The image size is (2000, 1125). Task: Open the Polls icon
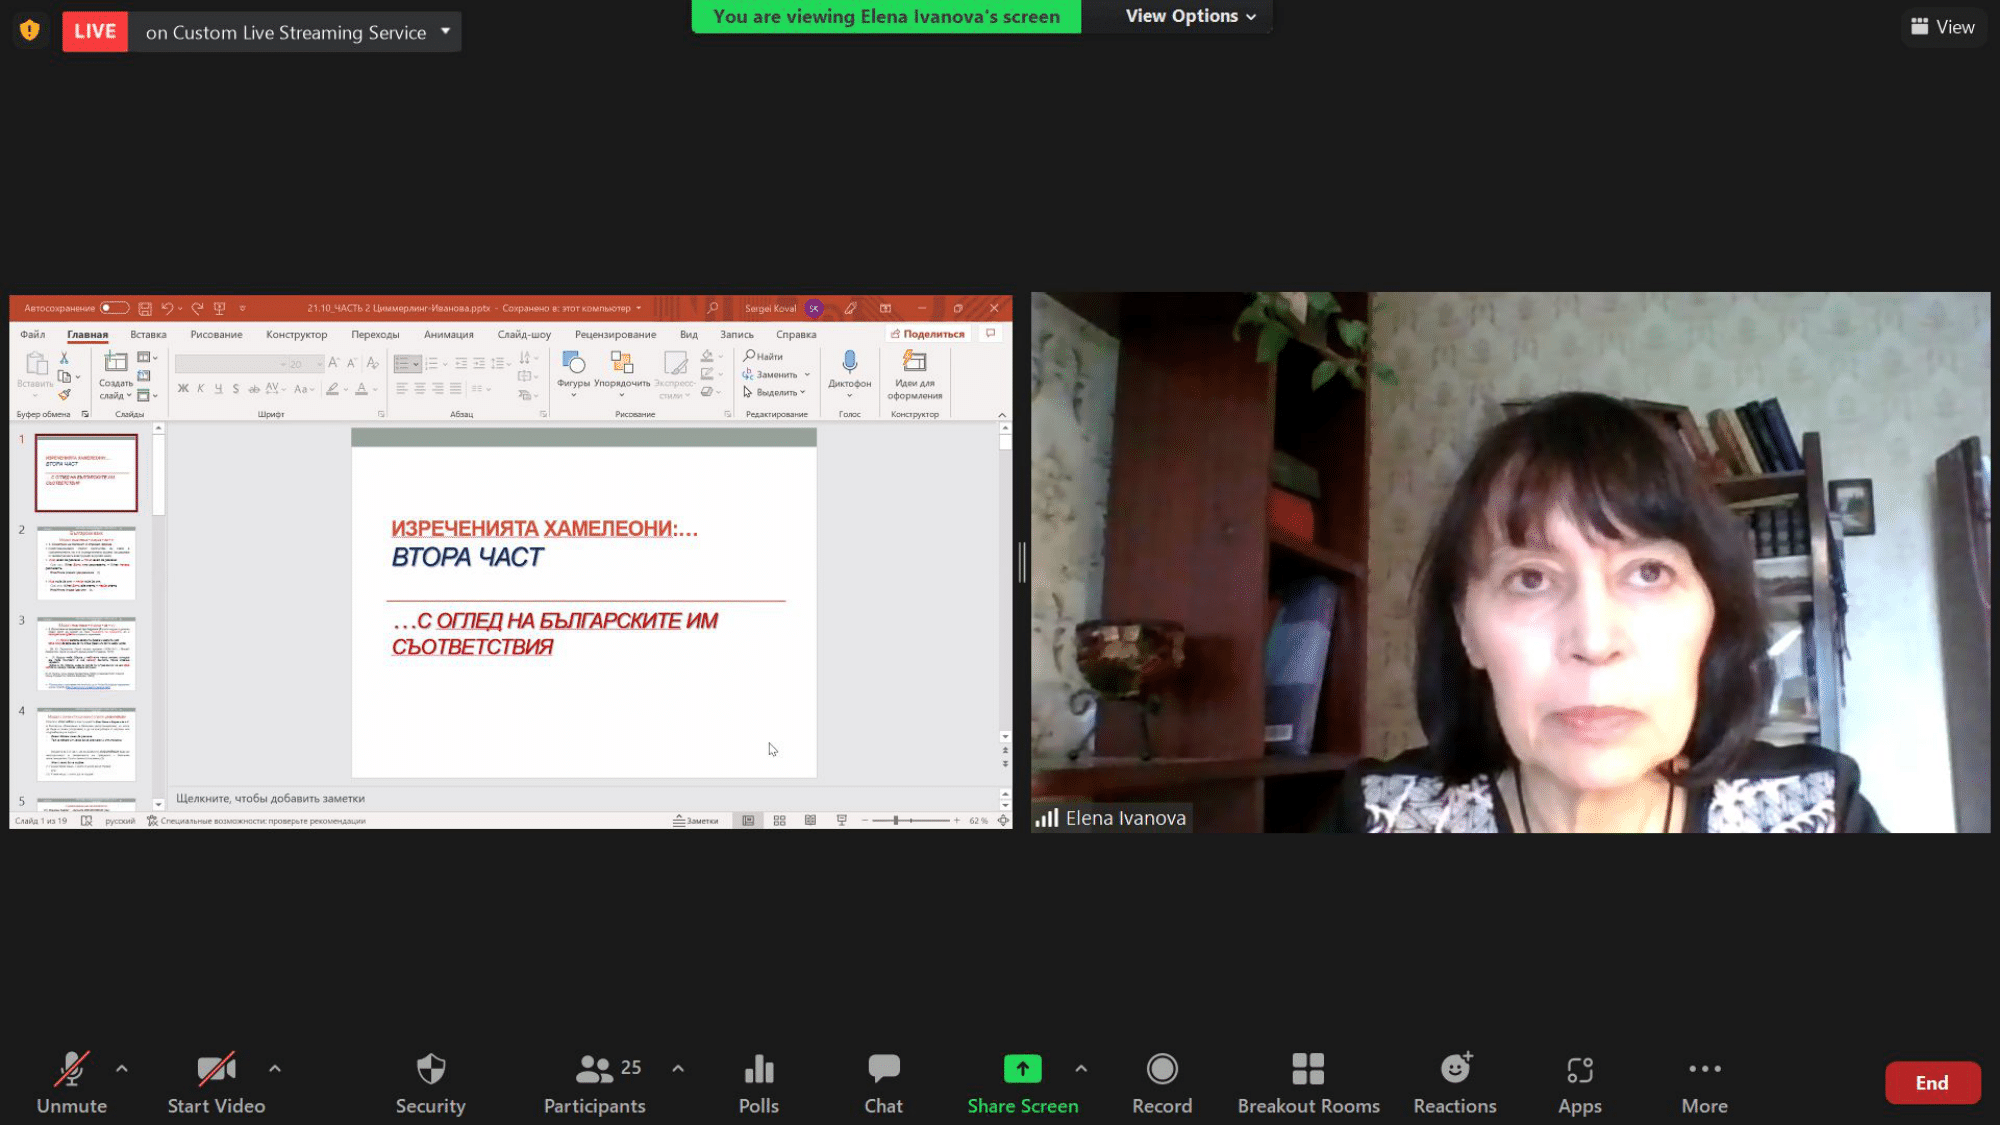point(758,1070)
